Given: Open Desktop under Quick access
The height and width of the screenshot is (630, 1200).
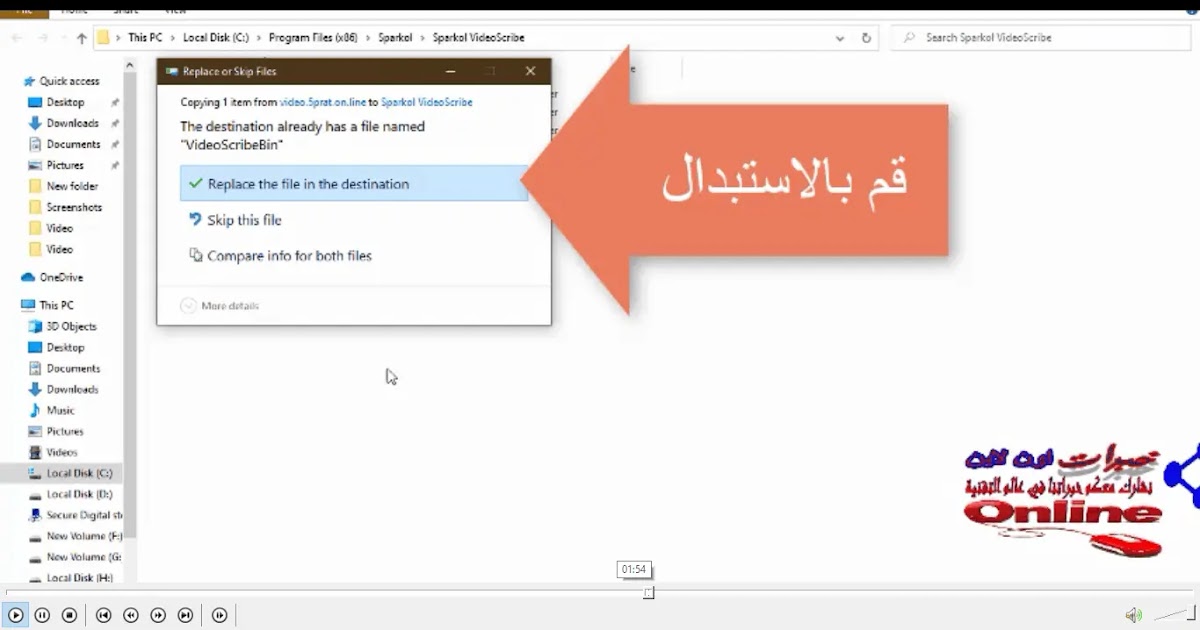Looking at the screenshot, I should (65, 102).
